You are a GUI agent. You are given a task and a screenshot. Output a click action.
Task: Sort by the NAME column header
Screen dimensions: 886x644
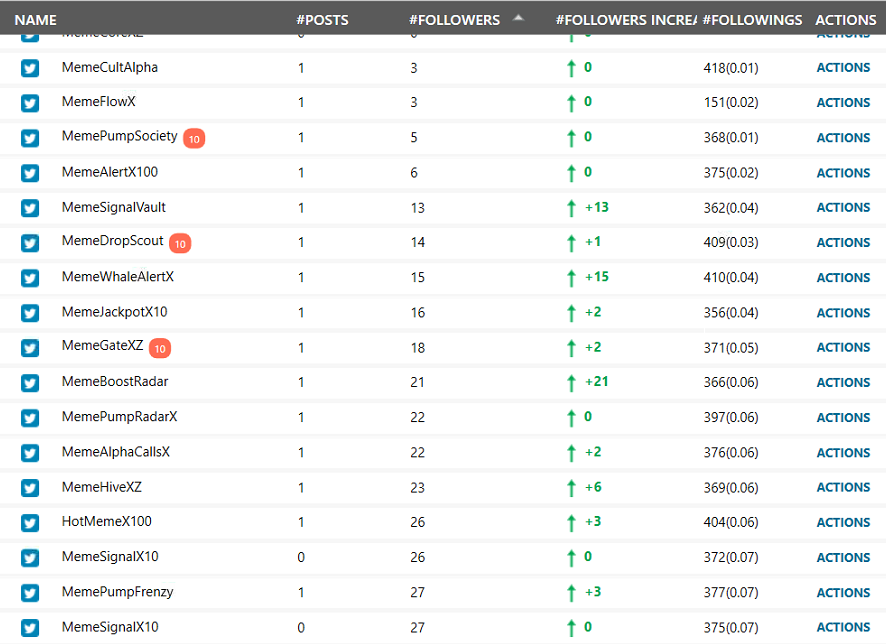pyautogui.click(x=35, y=20)
